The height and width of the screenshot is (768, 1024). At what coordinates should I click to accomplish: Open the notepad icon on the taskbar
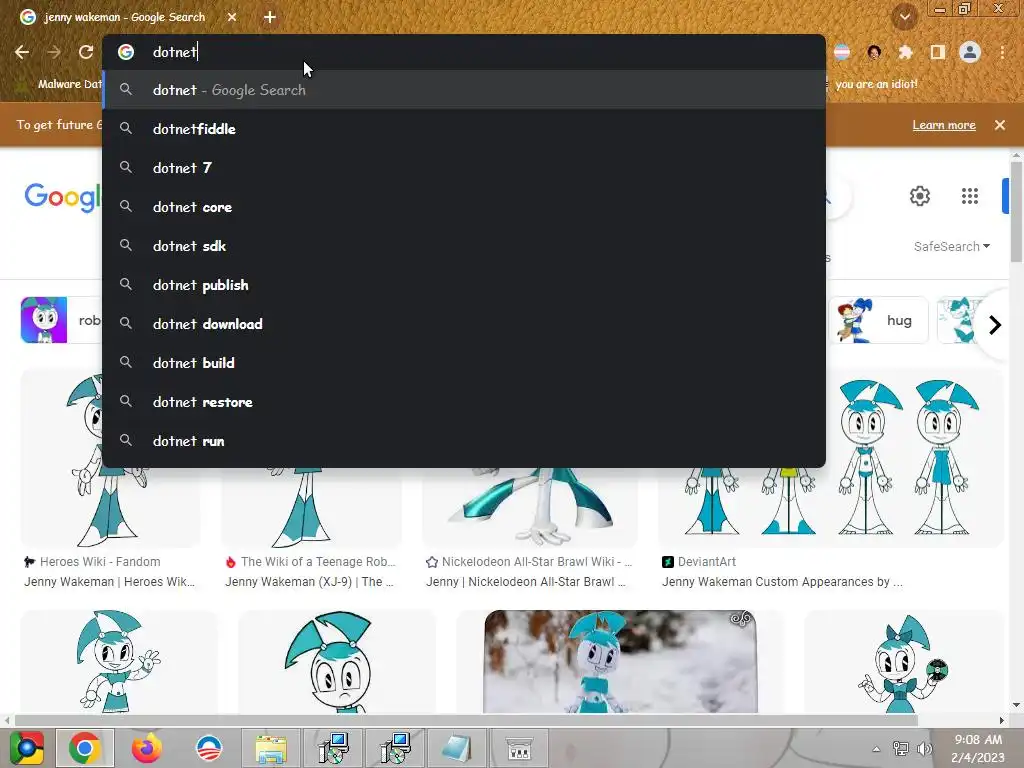(456, 748)
